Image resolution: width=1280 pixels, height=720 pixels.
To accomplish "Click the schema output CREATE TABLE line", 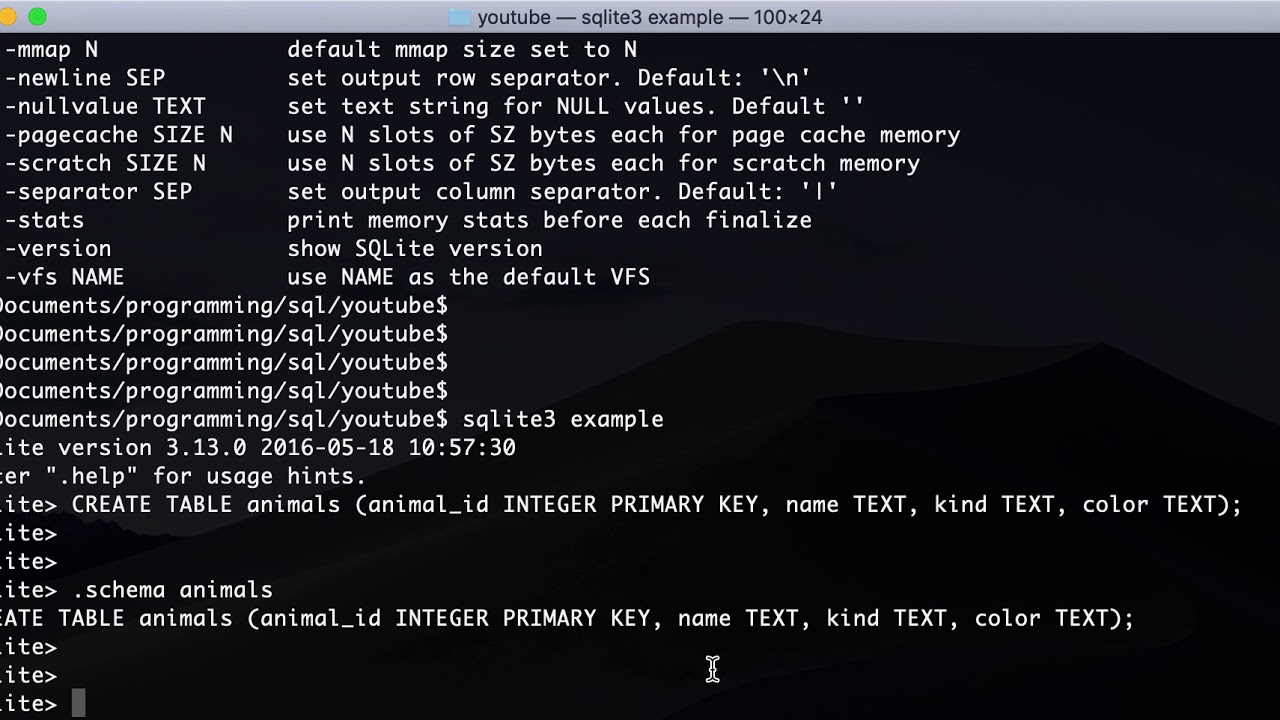I will click(x=567, y=619).
